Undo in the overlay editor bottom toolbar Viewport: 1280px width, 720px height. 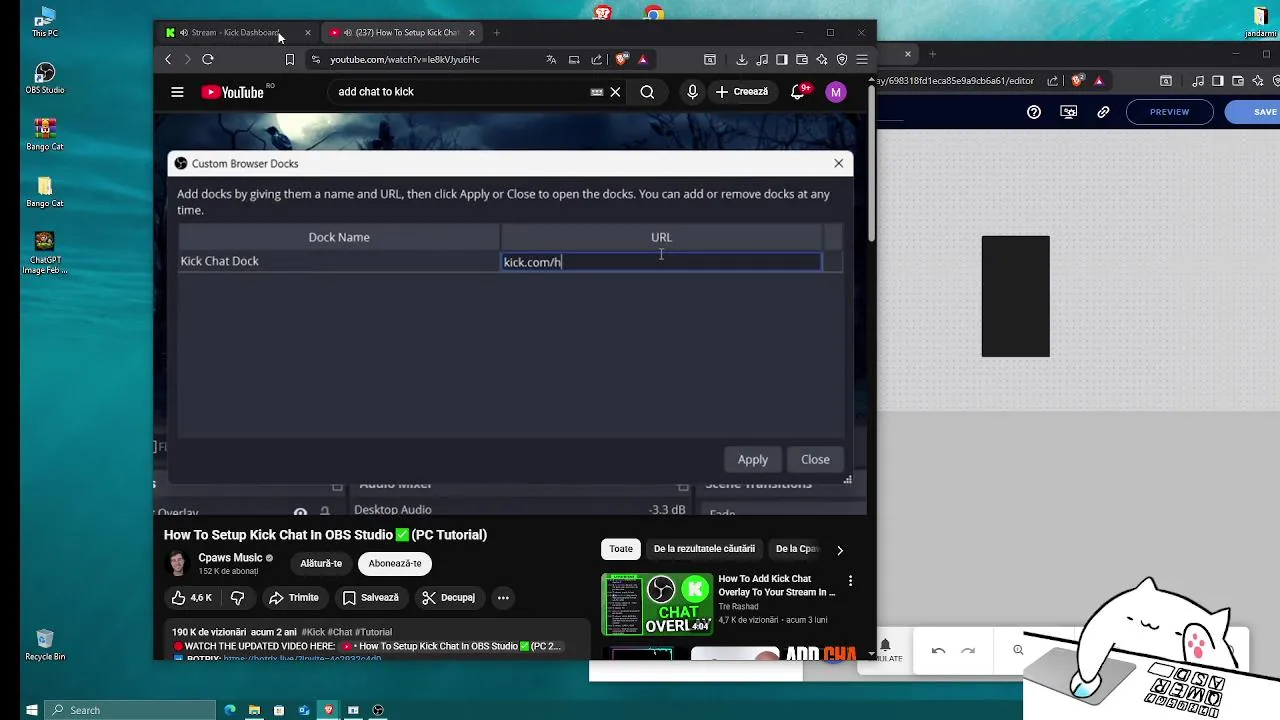coord(938,650)
